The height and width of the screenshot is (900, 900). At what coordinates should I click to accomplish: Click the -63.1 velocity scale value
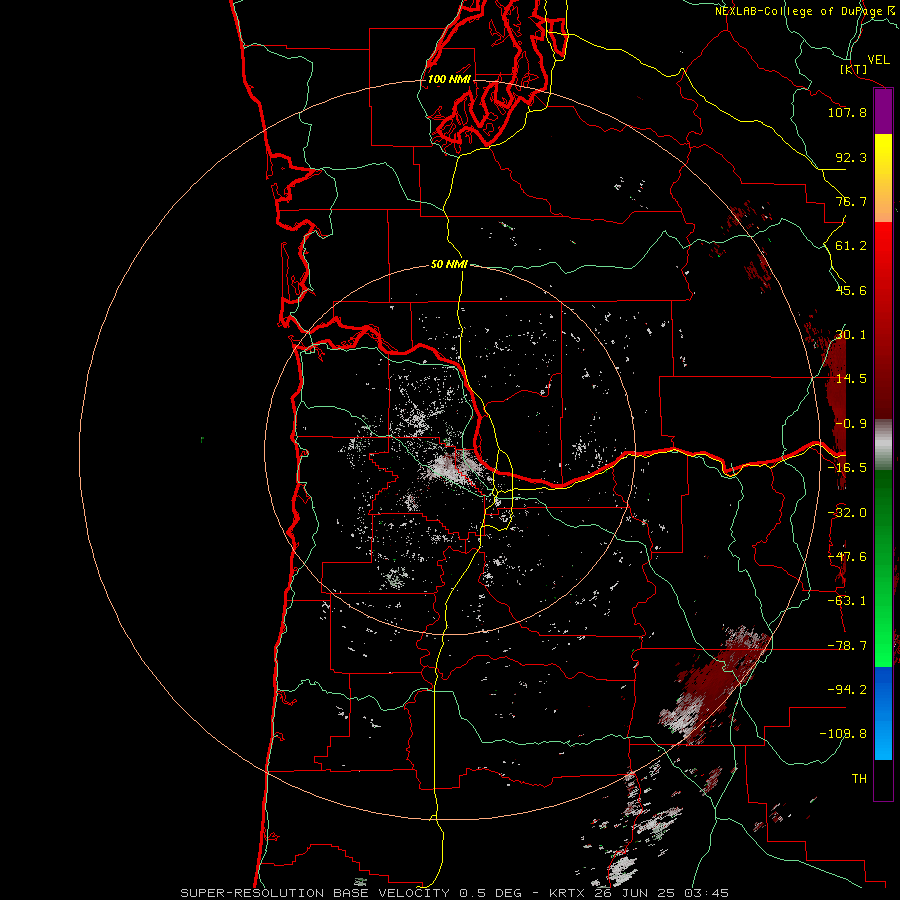pyautogui.click(x=847, y=601)
